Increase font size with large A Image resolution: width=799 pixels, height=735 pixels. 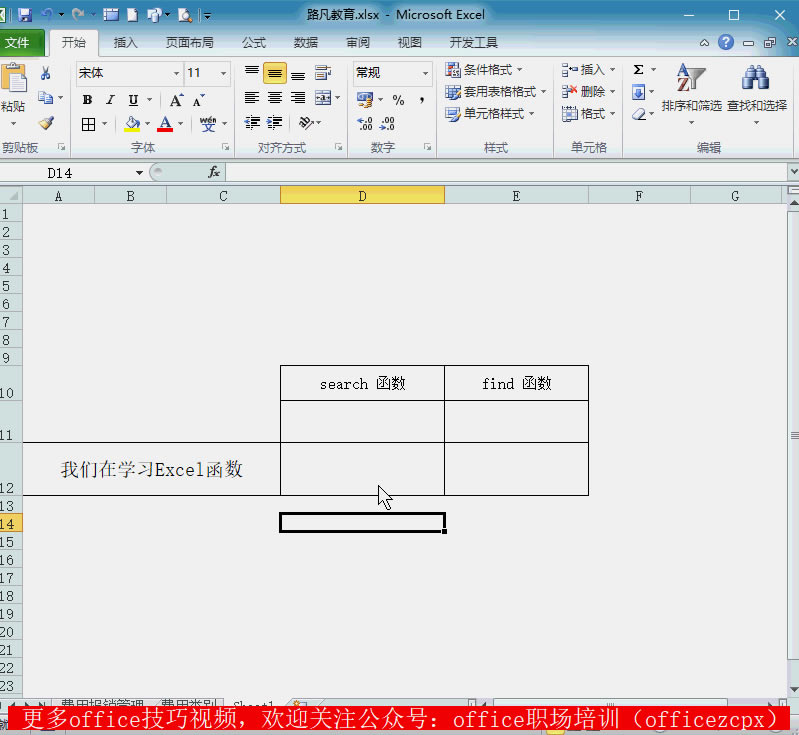(176, 100)
